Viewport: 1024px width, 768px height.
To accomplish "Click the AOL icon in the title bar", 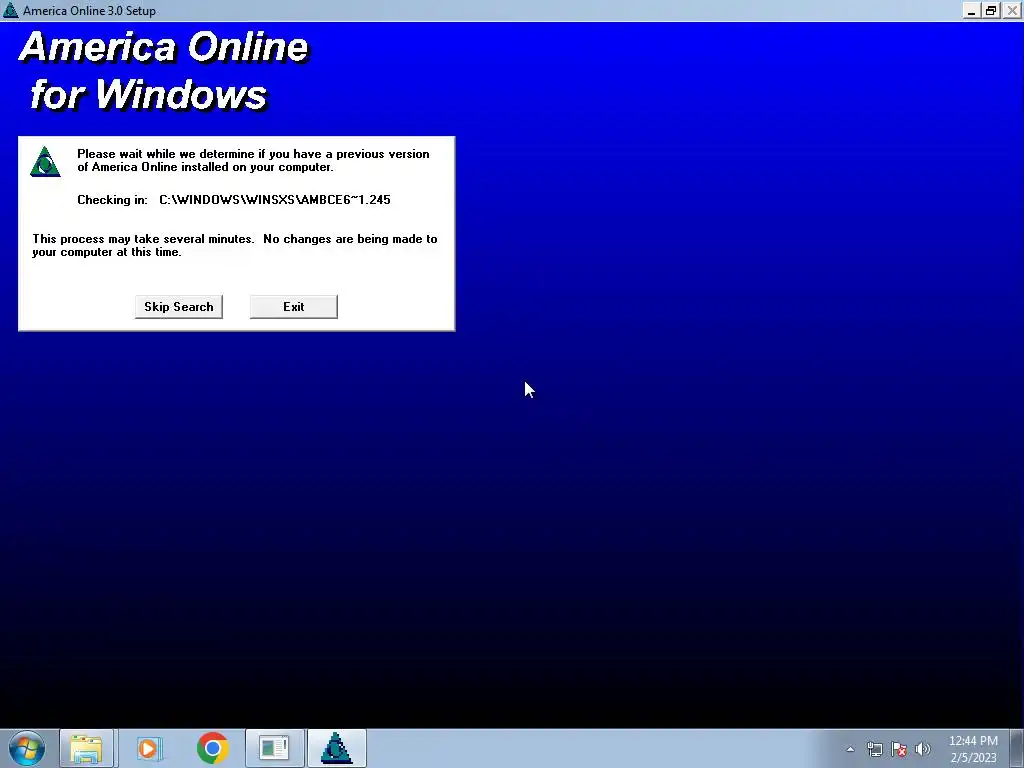I will pos(10,10).
